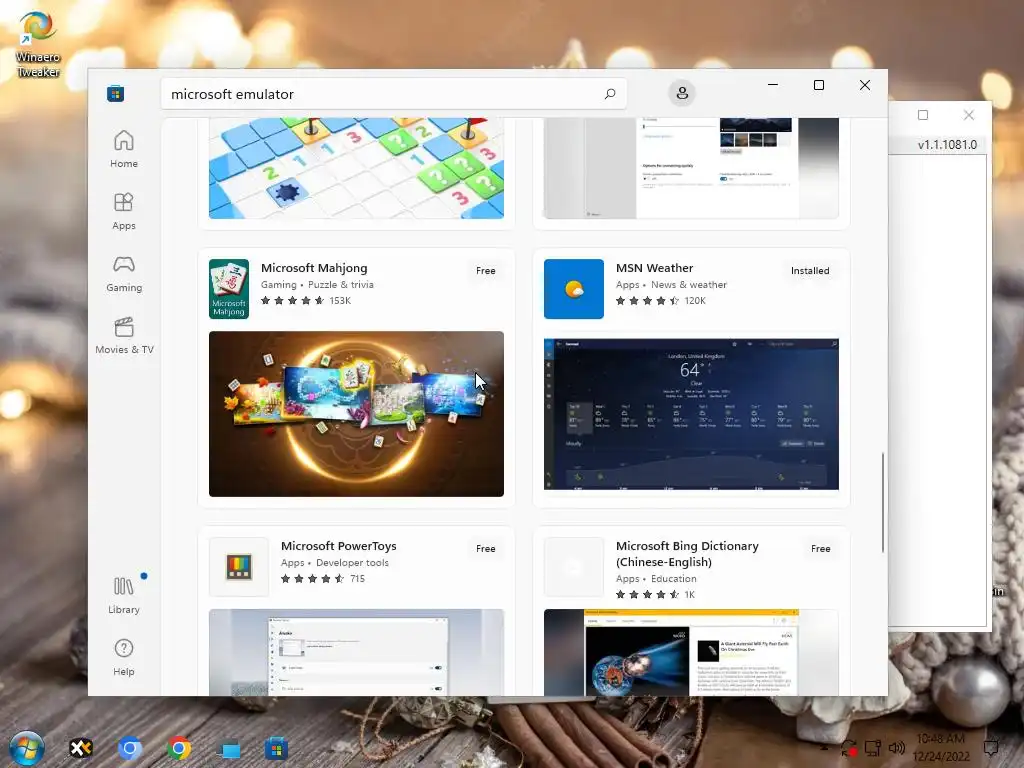Click the PowerToys settings screenshot
Image resolution: width=1024 pixels, height=768 pixels.
coord(357,652)
